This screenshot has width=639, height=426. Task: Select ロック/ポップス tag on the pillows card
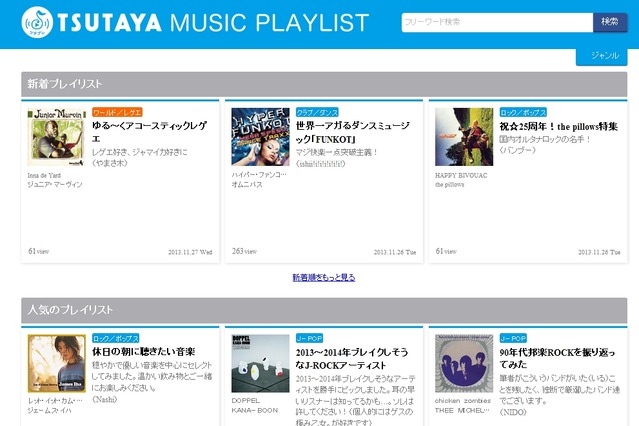point(523,112)
